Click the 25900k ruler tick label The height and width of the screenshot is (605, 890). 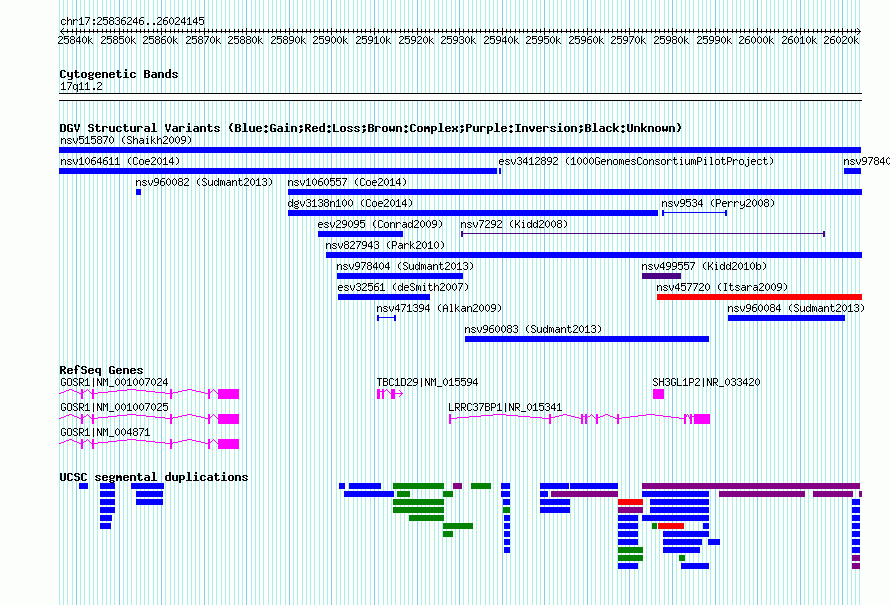click(x=330, y=40)
